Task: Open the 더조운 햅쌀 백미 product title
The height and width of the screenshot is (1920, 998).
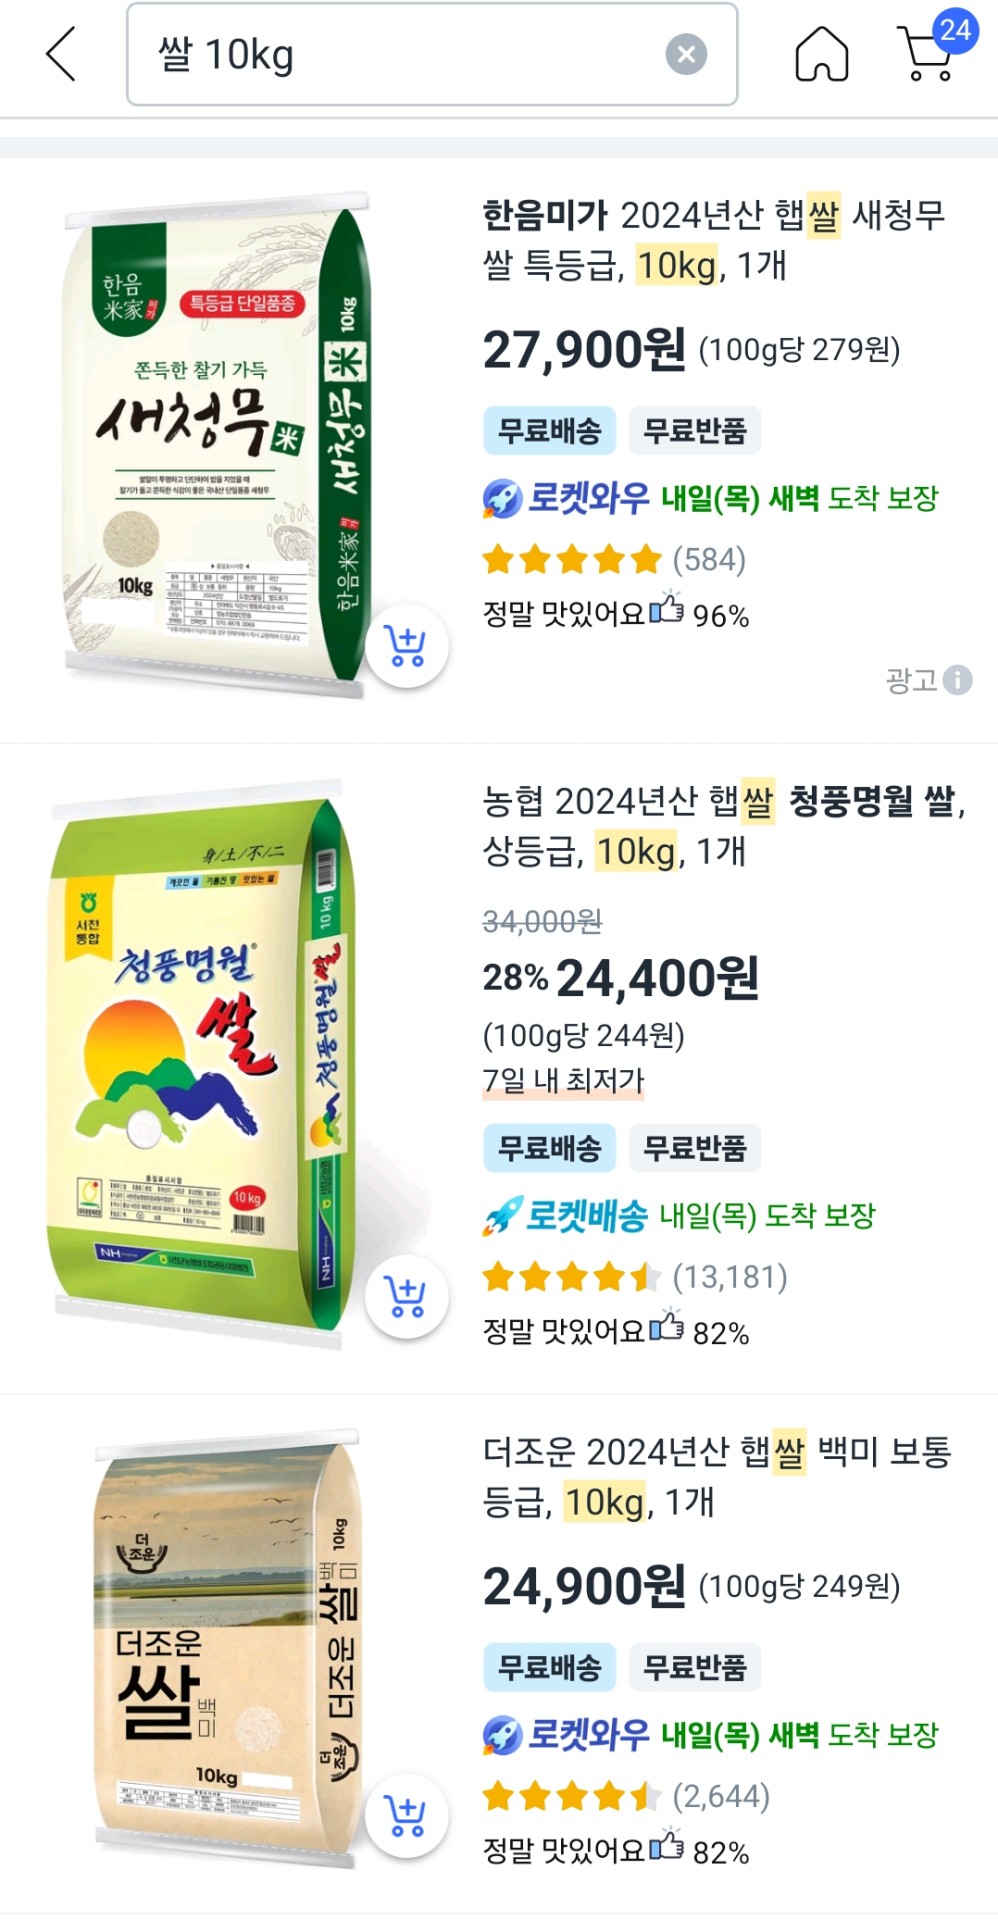Action: [x=716, y=1476]
